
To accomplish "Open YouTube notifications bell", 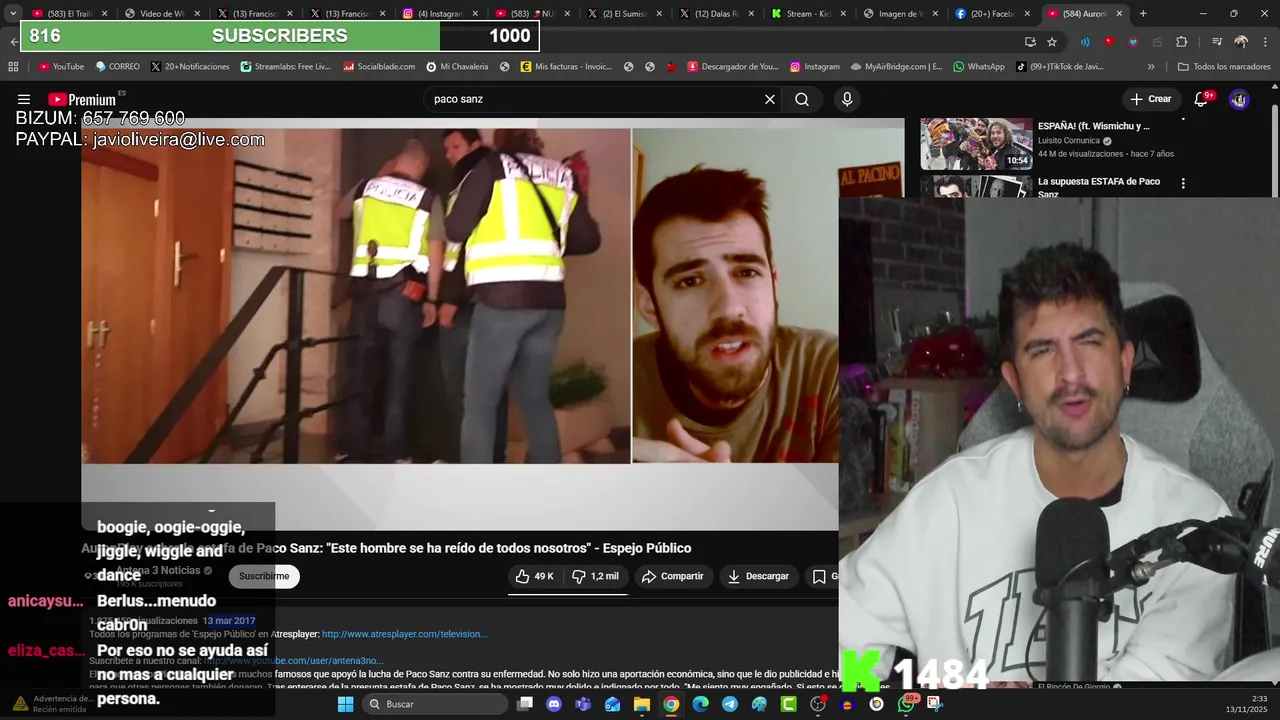I will pos(1201,99).
